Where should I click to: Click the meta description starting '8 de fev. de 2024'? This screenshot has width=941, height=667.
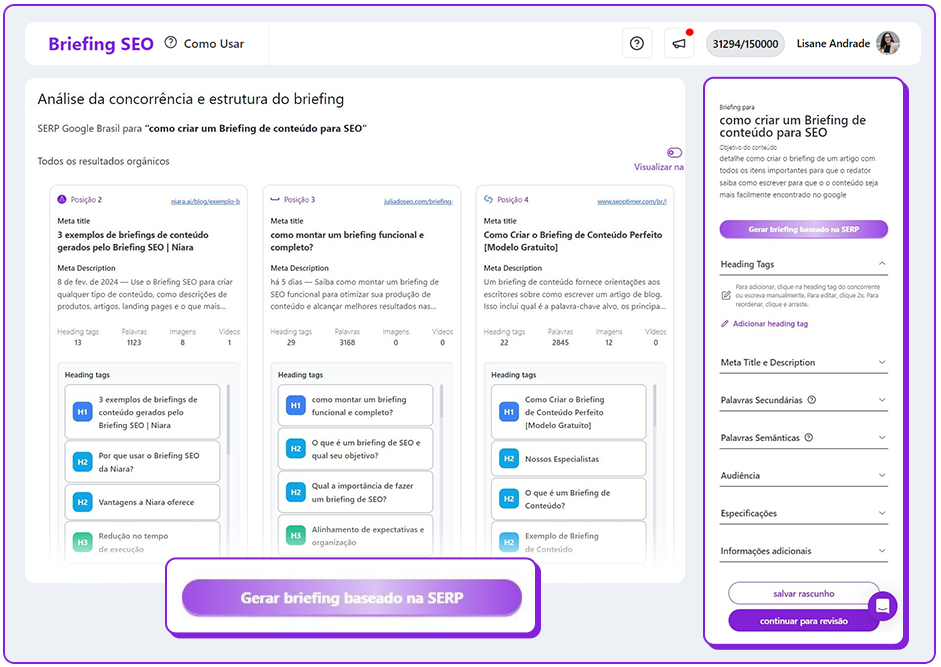pos(145,294)
